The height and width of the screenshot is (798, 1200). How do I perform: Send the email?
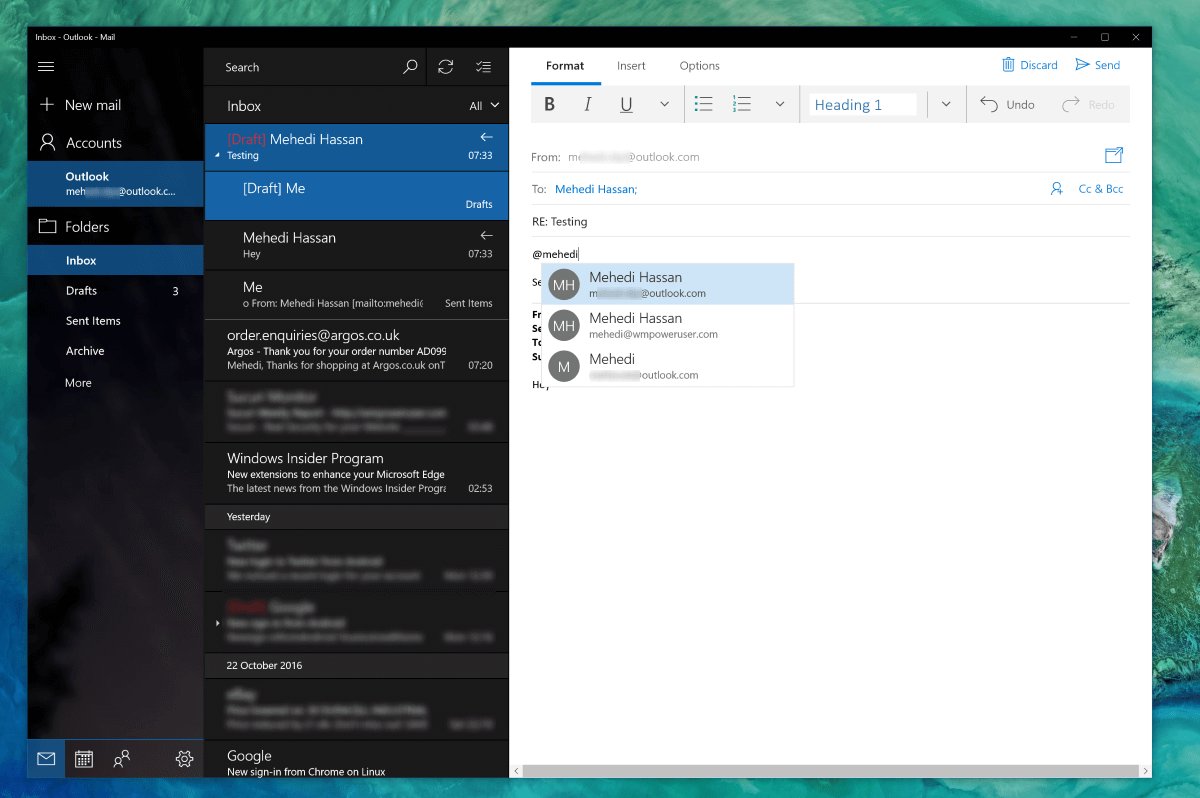point(1098,65)
